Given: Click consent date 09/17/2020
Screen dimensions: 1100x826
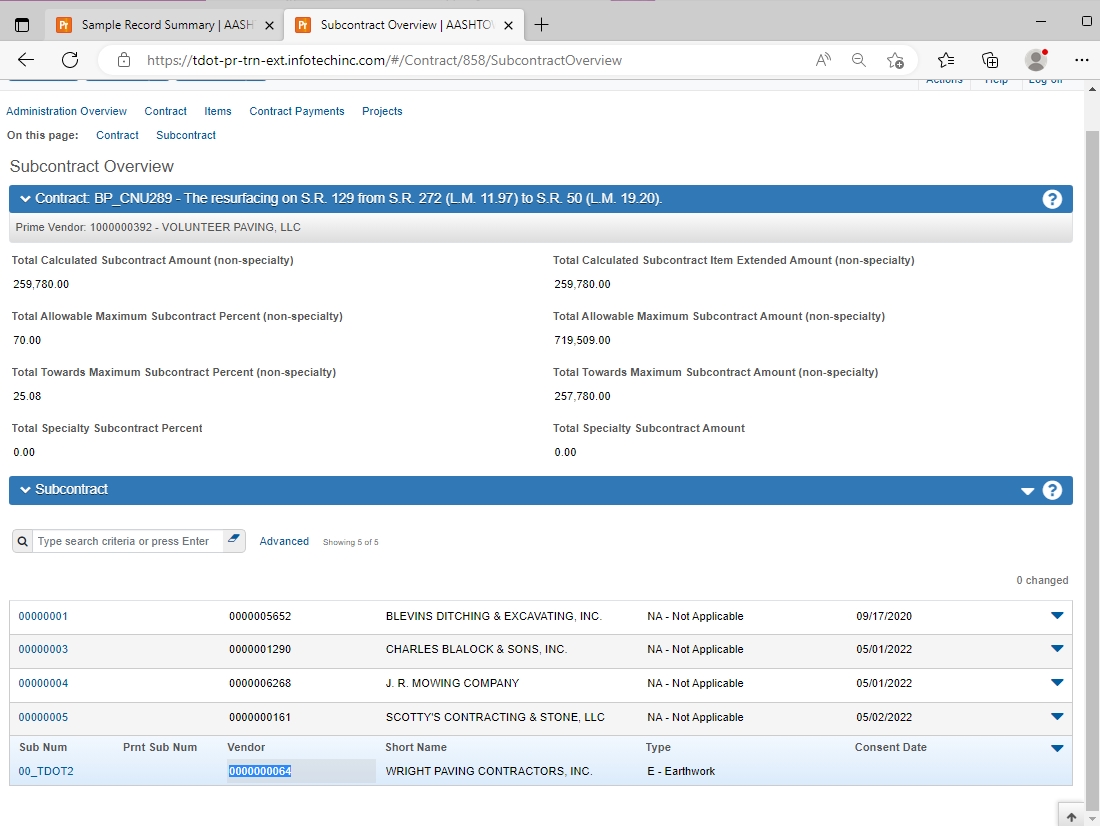Looking at the screenshot, I should click(884, 616).
